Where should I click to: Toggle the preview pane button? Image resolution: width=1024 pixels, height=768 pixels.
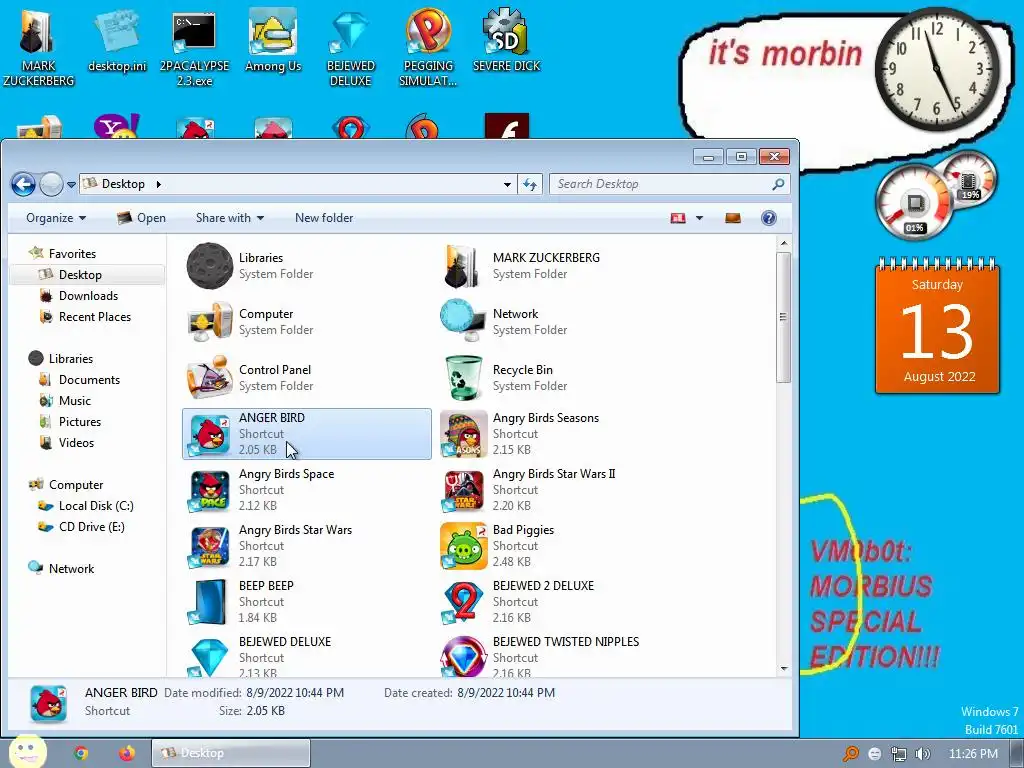[733, 218]
